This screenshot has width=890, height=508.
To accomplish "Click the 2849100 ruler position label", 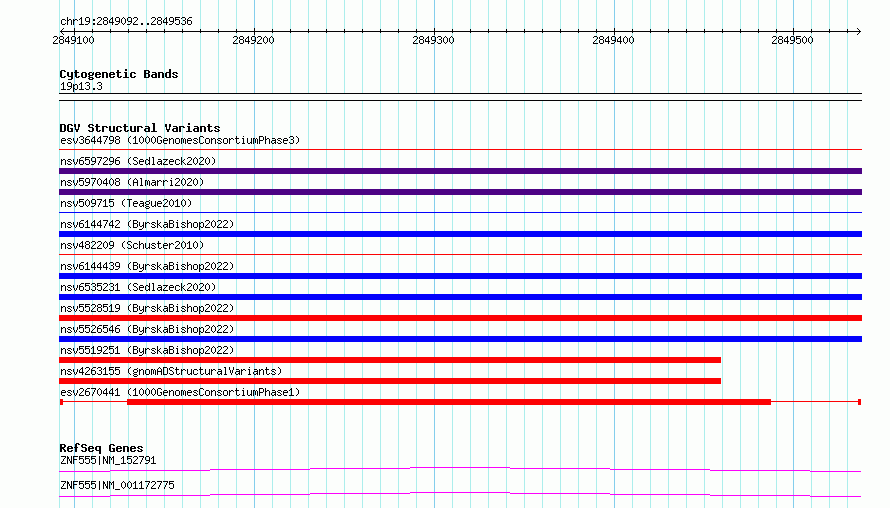I will [x=73, y=40].
